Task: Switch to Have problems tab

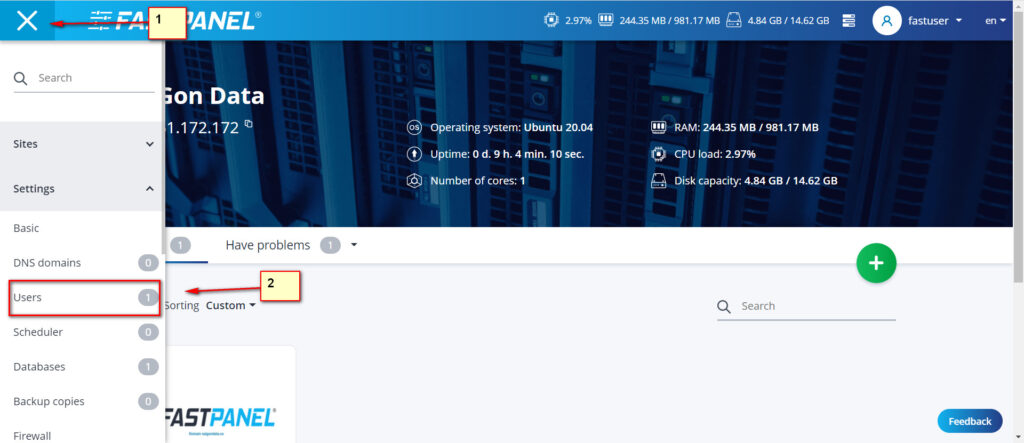Action: coord(268,245)
